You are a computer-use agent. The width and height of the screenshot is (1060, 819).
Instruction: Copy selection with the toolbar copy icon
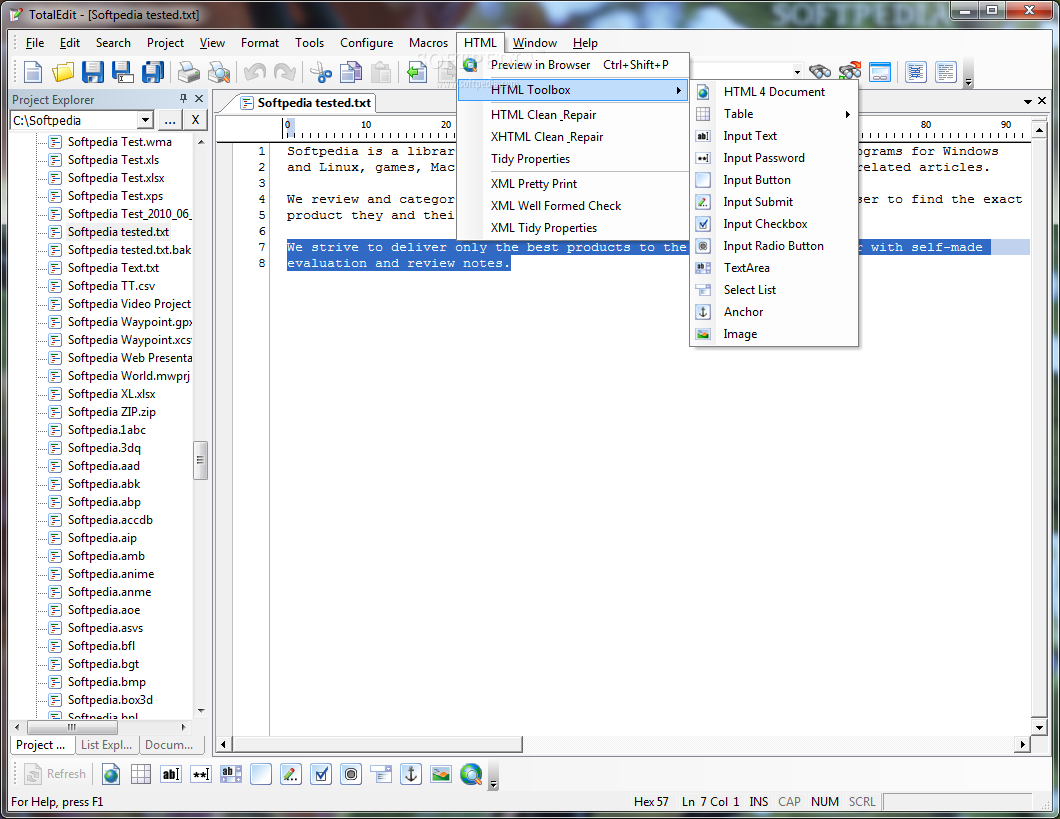tap(351, 72)
